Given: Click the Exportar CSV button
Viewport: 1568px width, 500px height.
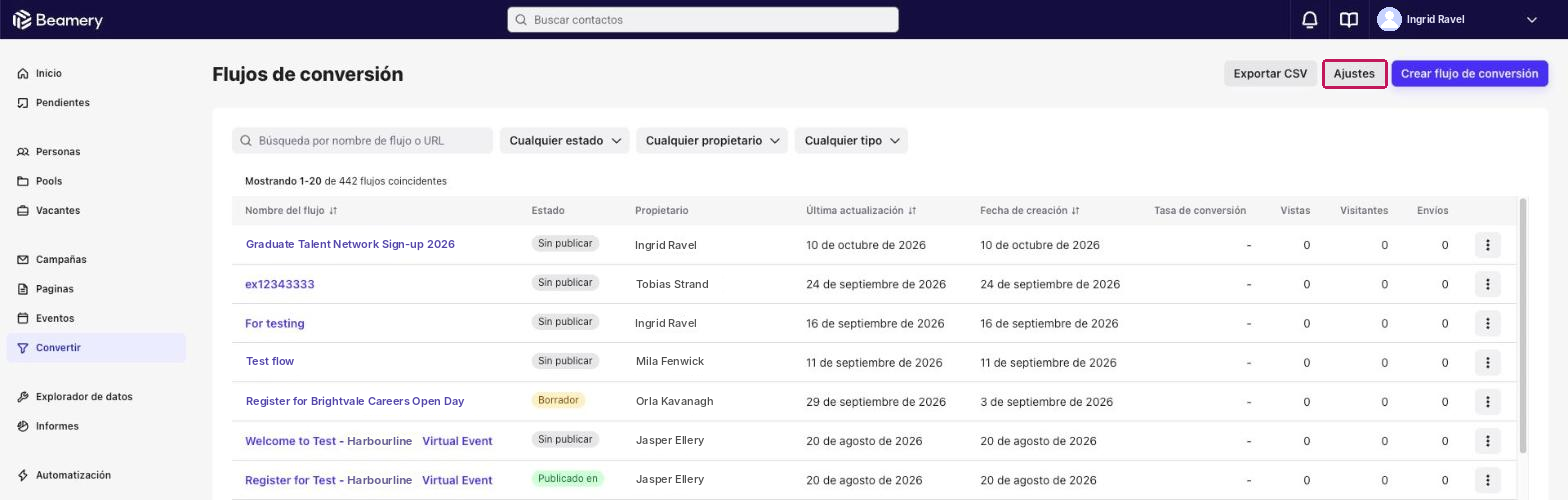Looking at the screenshot, I should [x=1270, y=74].
